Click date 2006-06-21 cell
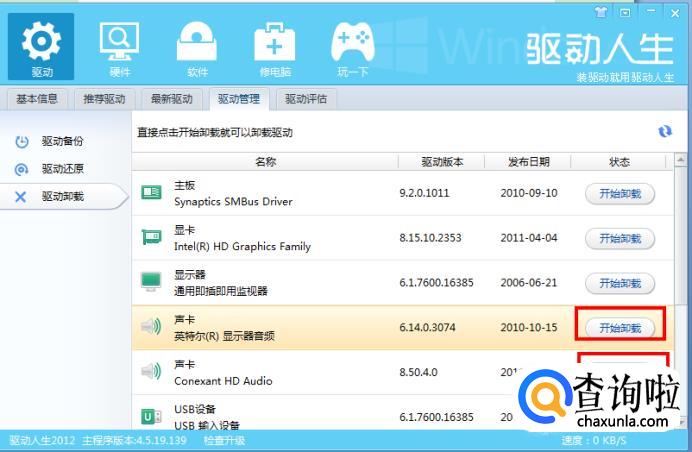692x452 pixels. click(x=529, y=282)
